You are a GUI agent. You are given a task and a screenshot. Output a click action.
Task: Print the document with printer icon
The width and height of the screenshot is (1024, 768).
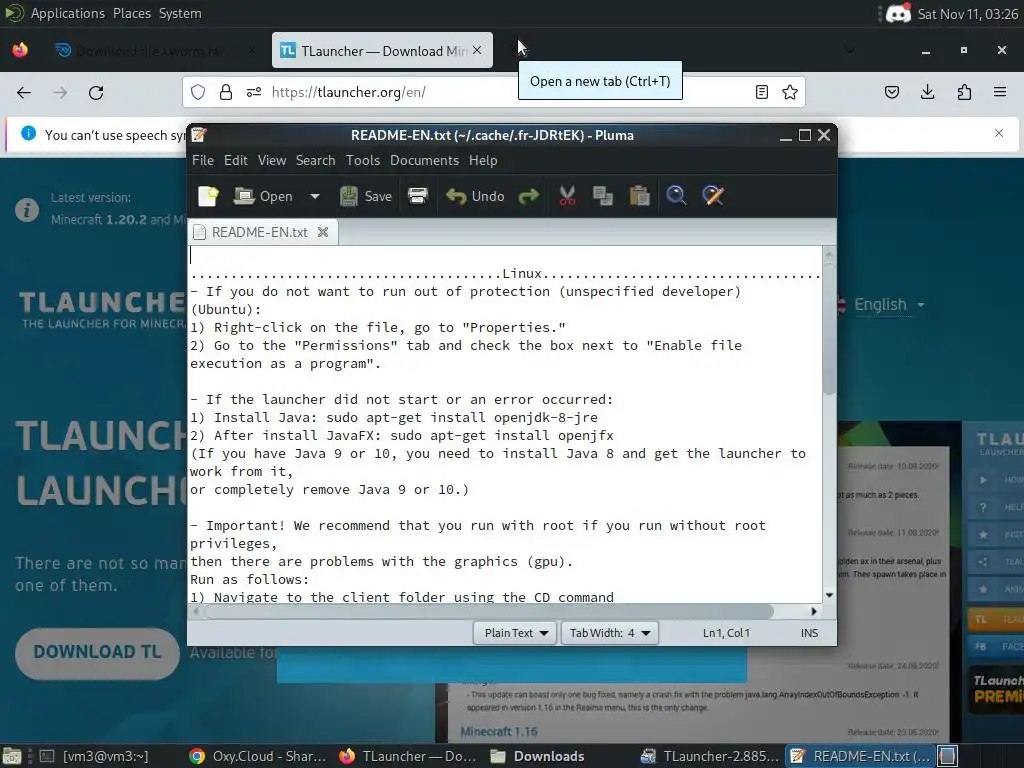tap(418, 196)
